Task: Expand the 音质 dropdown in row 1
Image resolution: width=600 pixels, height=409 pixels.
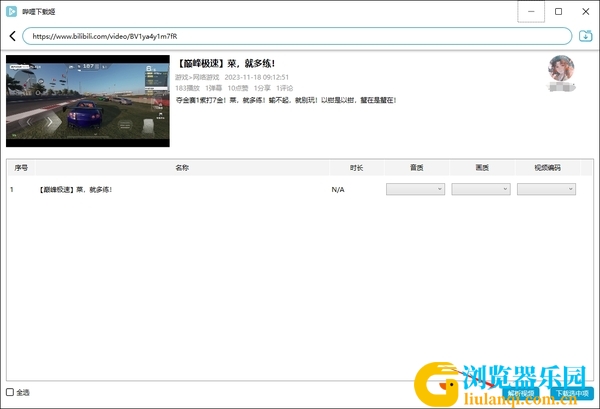Action: click(x=415, y=189)
